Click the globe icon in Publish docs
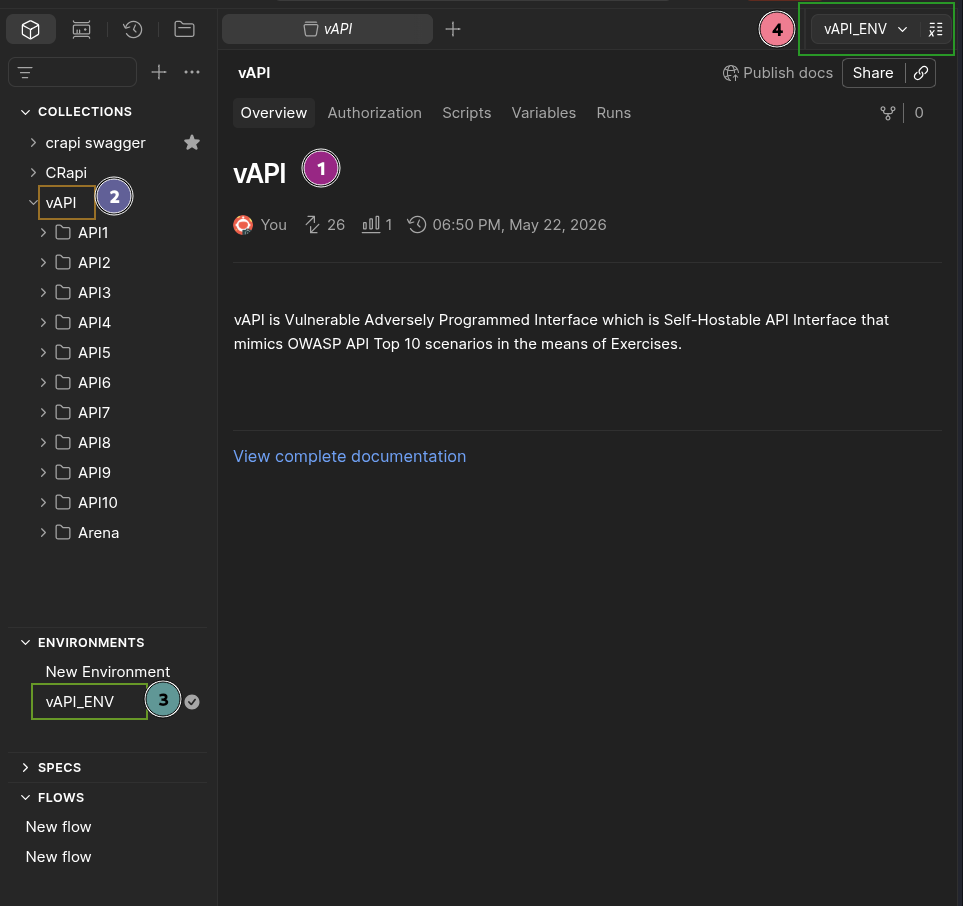The width and height of the screenshot is (963, 906). coord(730,73)
